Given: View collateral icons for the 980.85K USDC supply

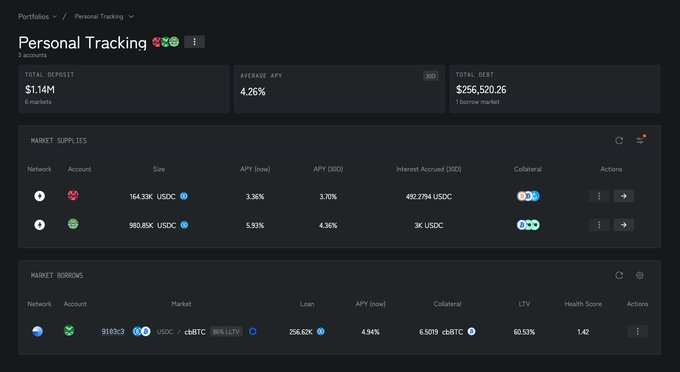Looking at the screenshot, I should (x=528, y=225).
